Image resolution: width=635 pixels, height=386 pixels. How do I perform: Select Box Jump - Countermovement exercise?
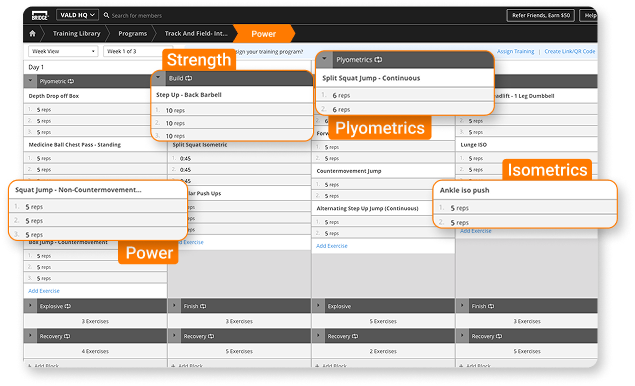[x=68, y=242]
